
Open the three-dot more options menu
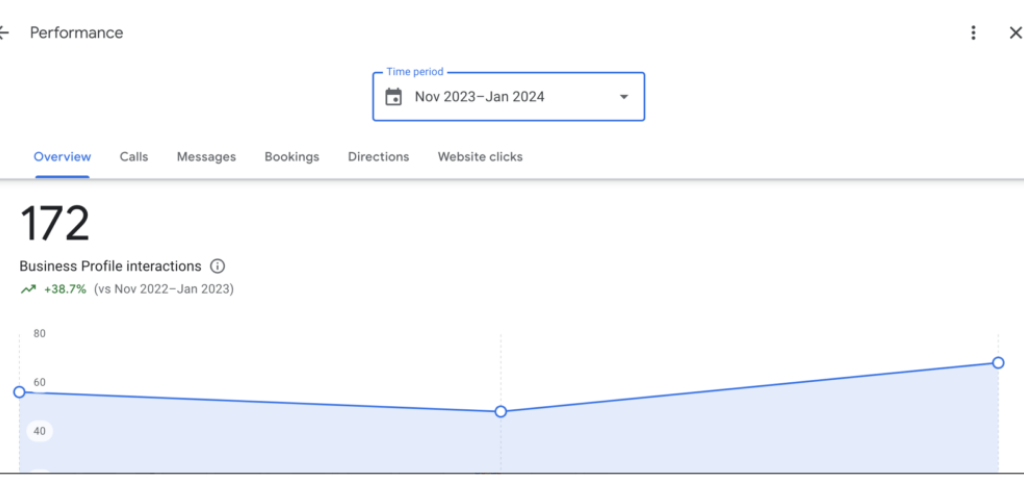[x=973, y=33]
